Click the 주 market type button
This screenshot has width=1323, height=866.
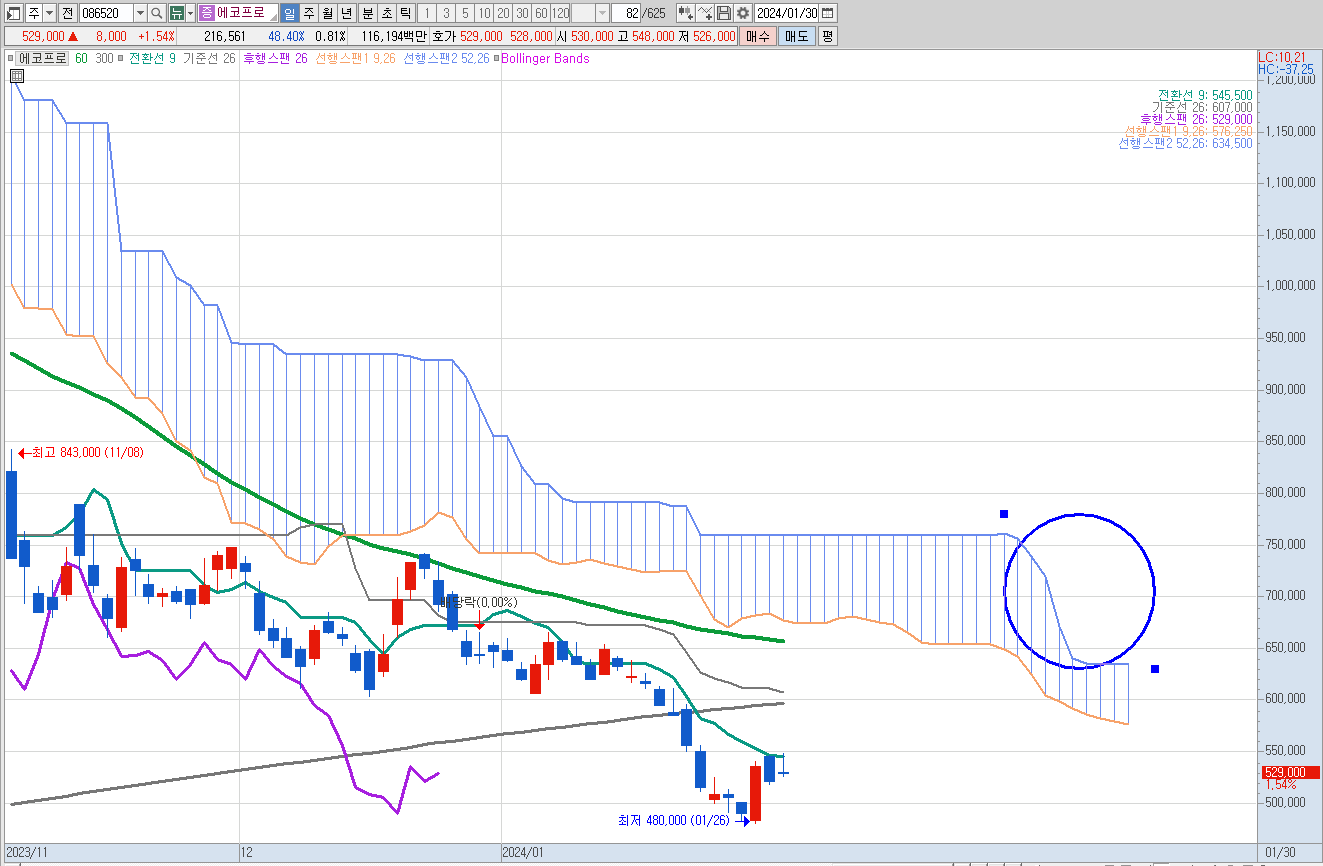point(34,13)
